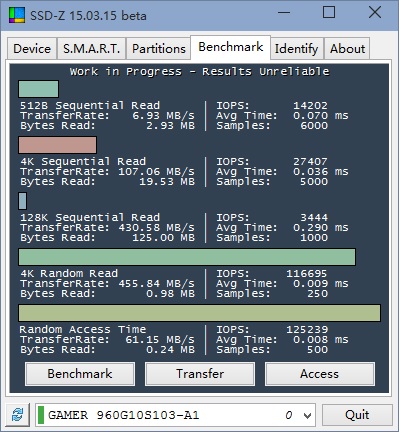Close the SSD-Z window

point(375,13)
